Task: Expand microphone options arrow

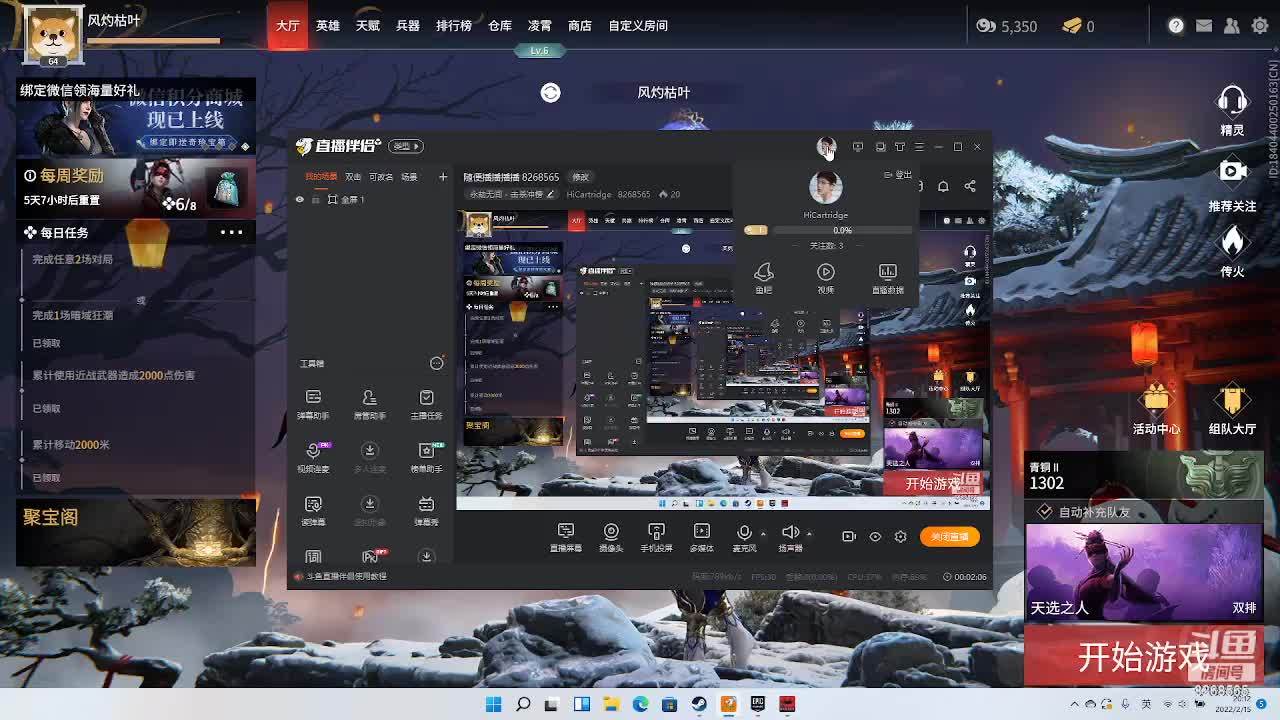Action: coord(763,533)
